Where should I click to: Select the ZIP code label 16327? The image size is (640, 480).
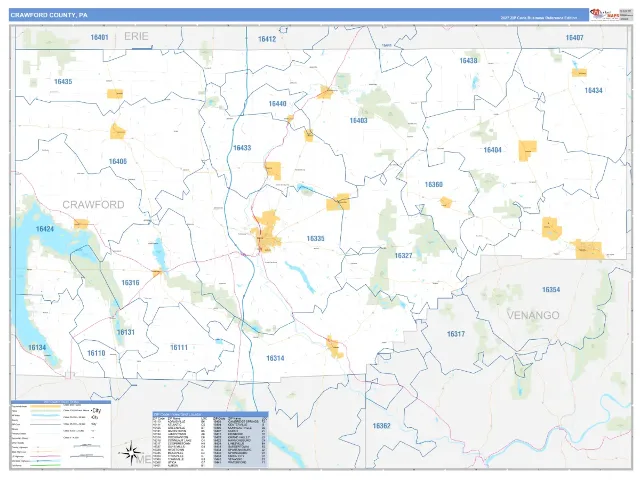403,256
